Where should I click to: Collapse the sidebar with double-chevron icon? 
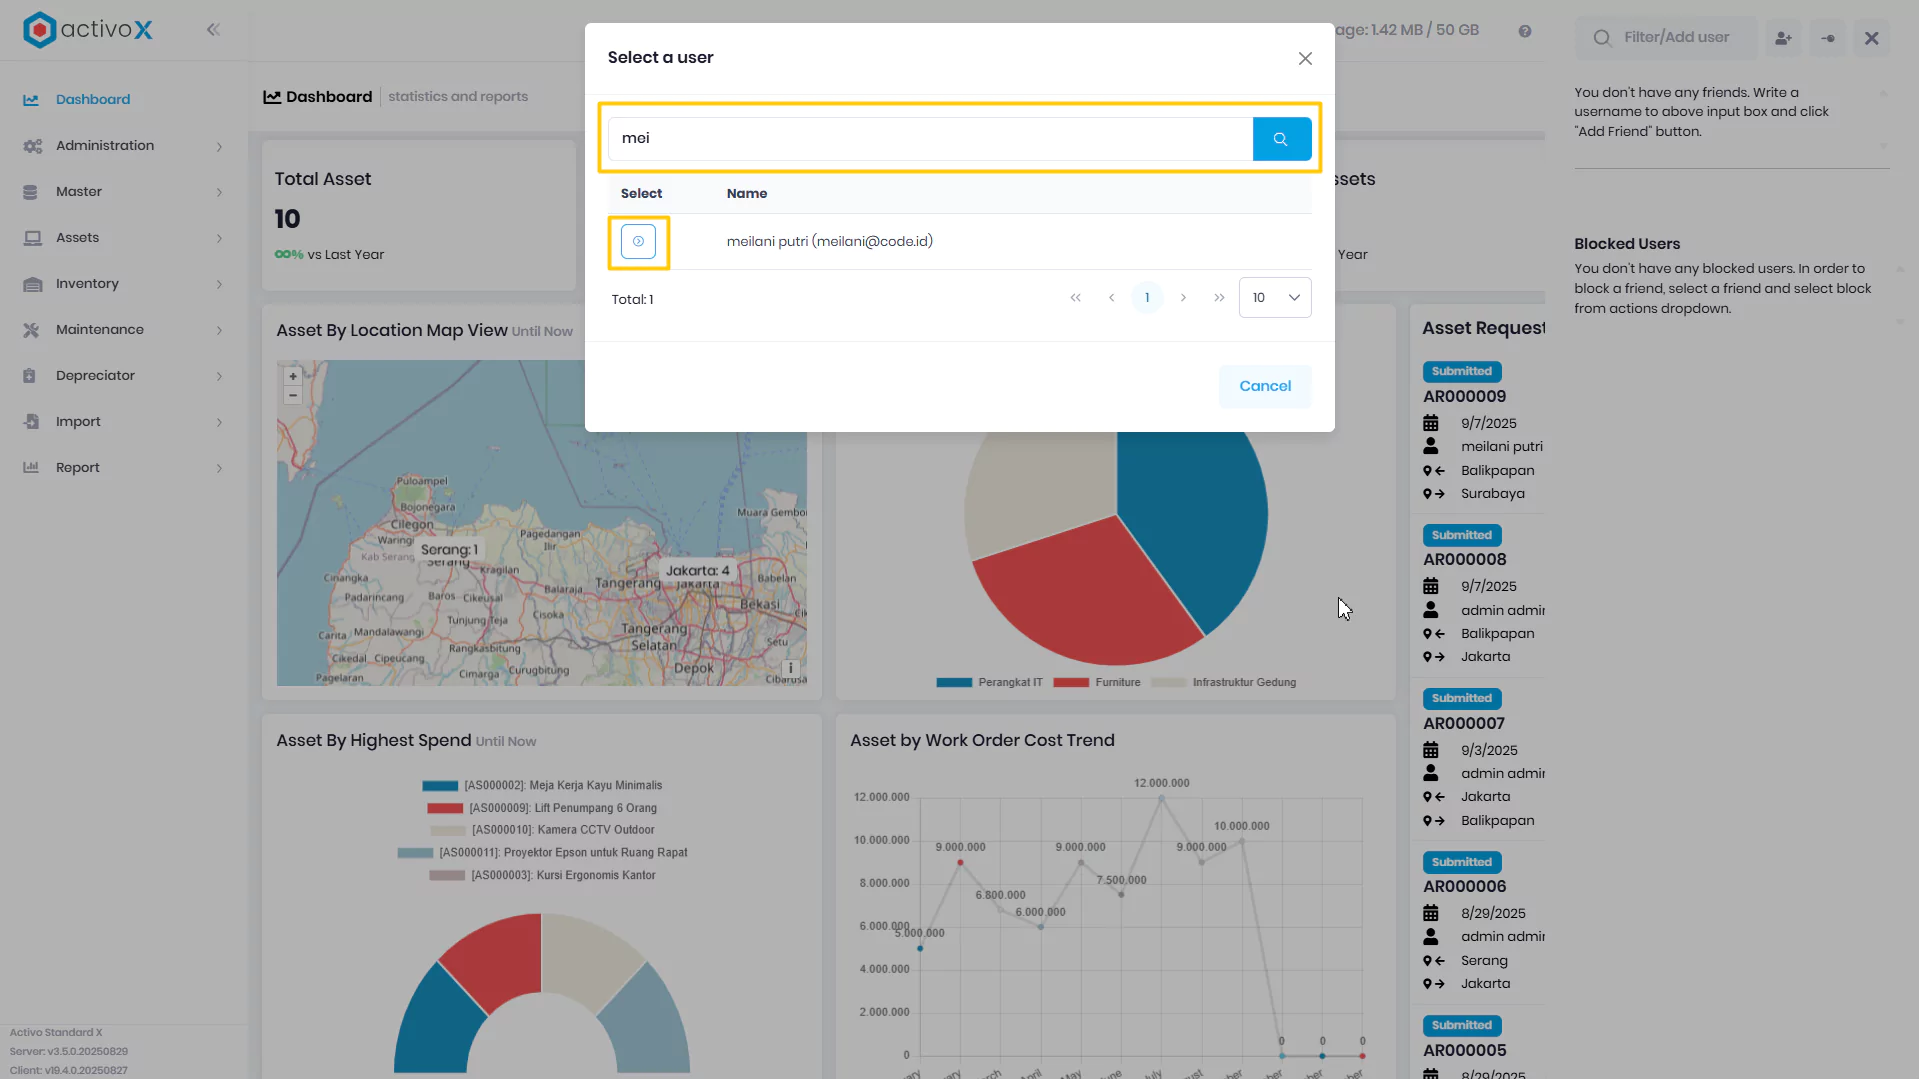213,30
